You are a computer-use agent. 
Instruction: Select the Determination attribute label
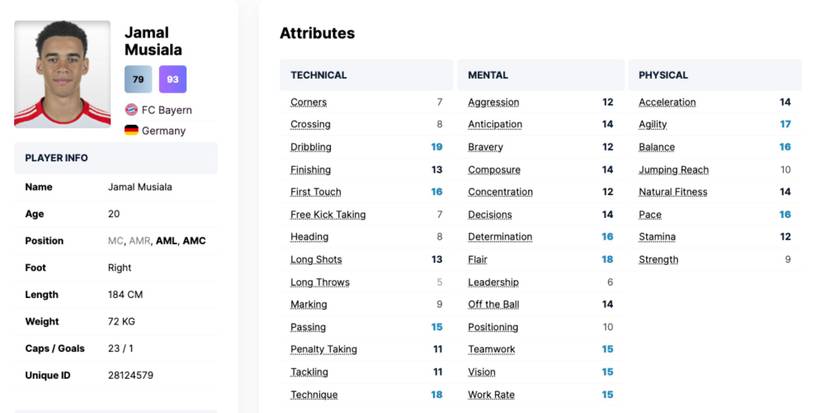pyautogui.click(x=500, y=237)
